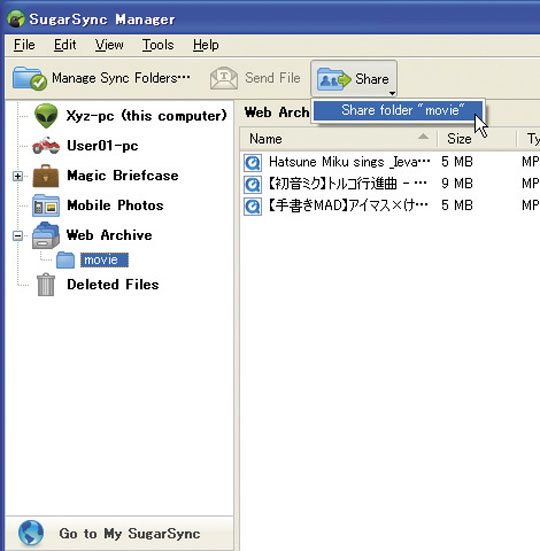The width and height of the screenshot is (540, 551).
Task: Click the Send File envelope icon
Action: (x=224, y=78)
